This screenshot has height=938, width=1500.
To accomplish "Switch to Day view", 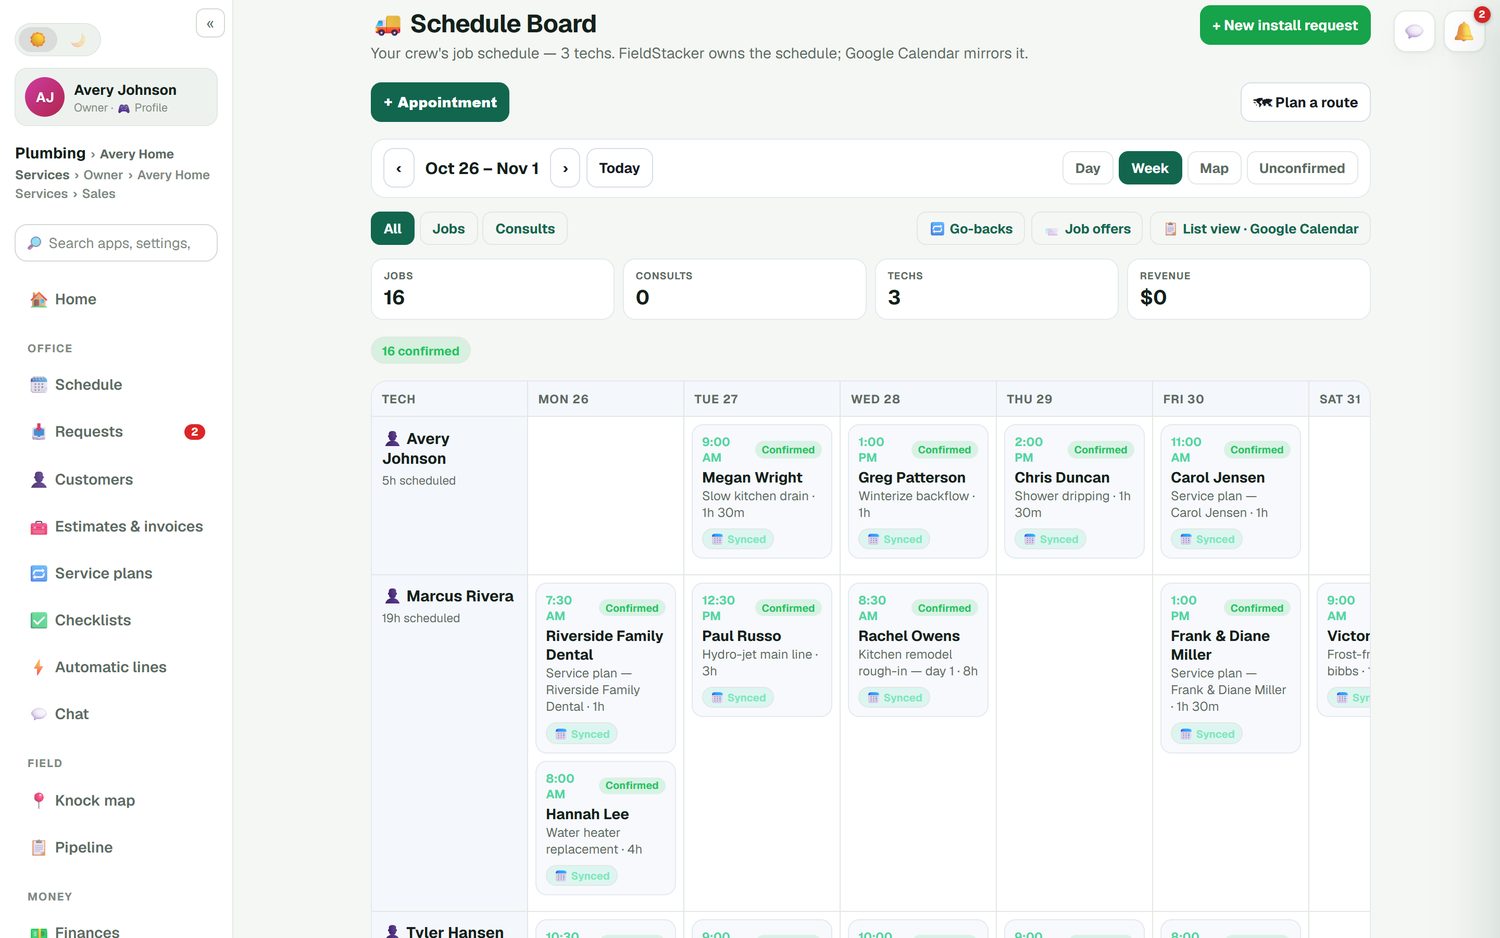I will point(1088,168).
